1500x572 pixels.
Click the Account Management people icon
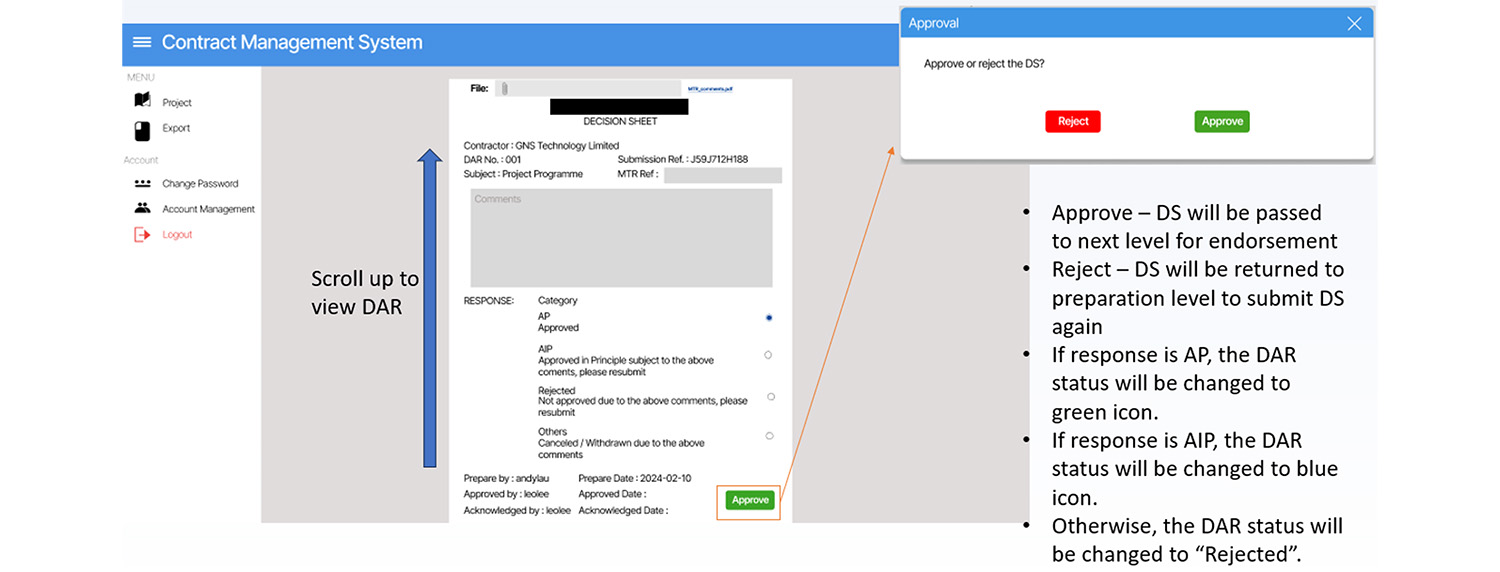point(142,209)
